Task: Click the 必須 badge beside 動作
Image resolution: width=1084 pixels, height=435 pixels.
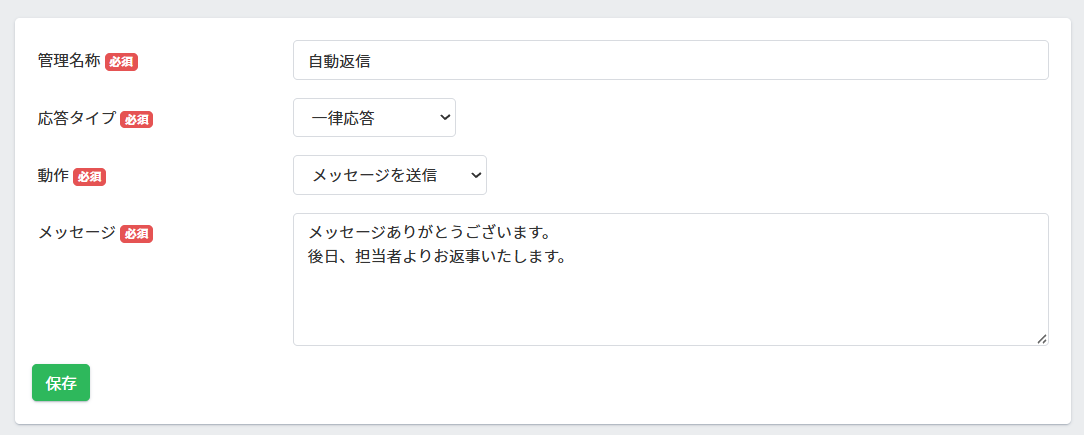Action: [89, 177]
